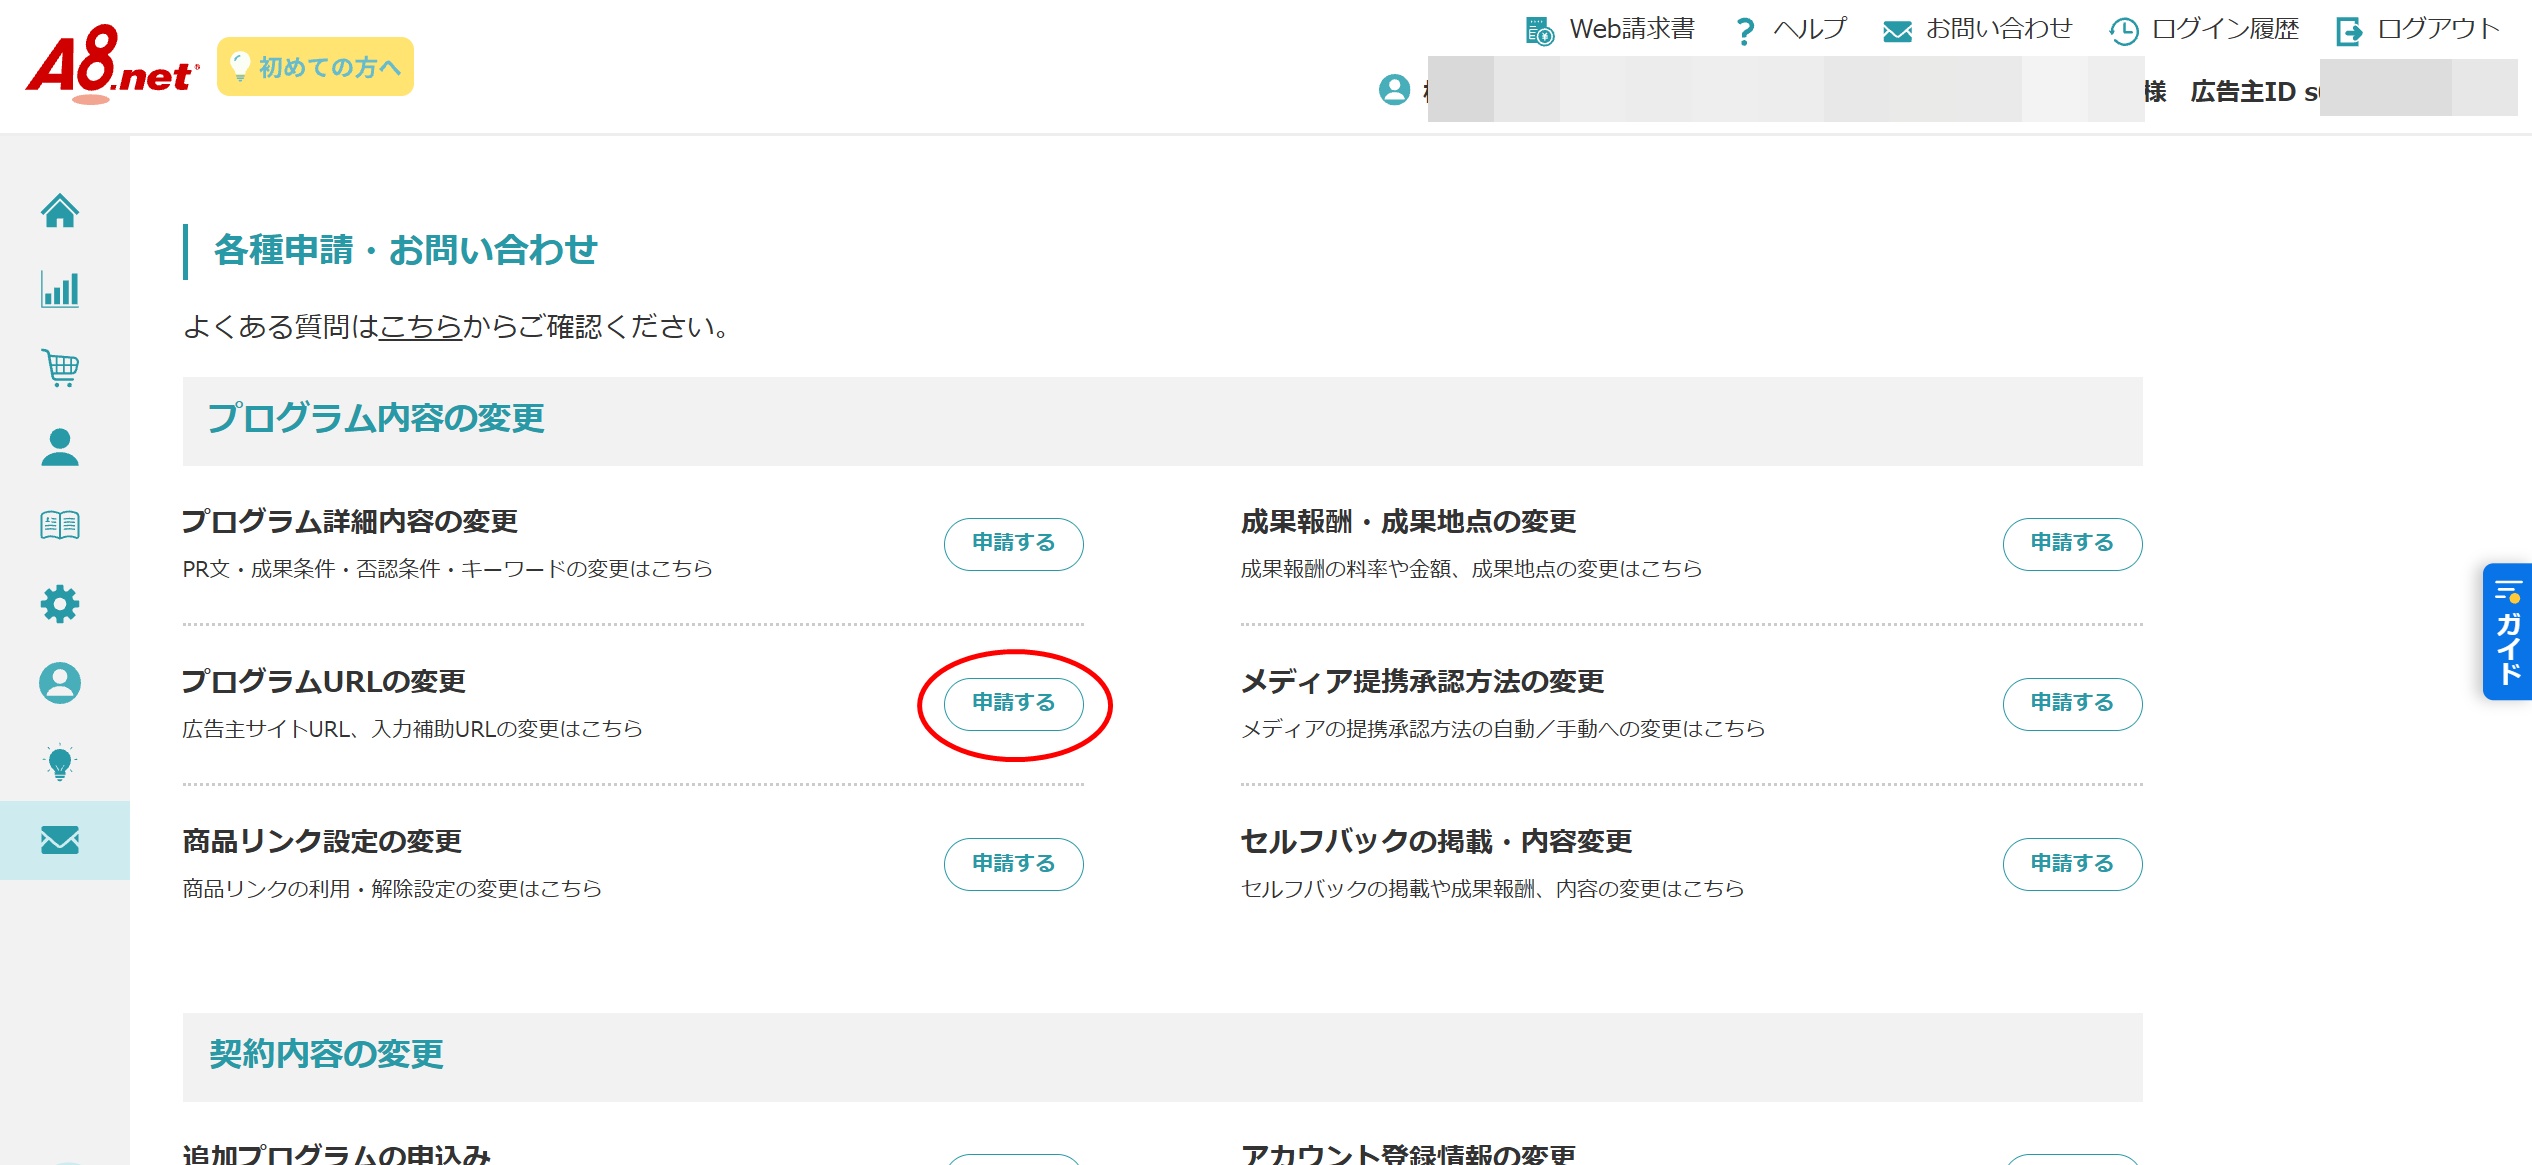This screenshot has width=2532, height=1165.
Task: Open reports via sidebar bar chart icon
Action: (x=60, y=290)
